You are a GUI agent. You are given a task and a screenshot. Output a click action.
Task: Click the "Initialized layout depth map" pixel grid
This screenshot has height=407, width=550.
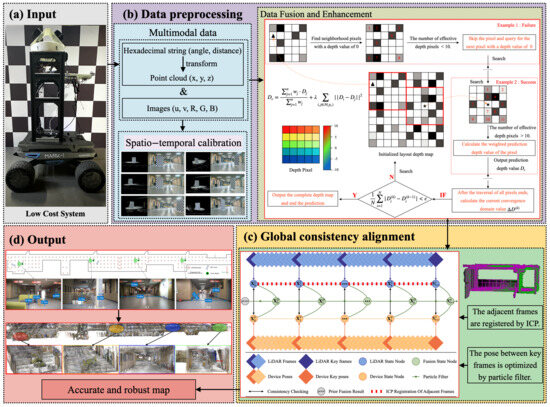(406, 109)
